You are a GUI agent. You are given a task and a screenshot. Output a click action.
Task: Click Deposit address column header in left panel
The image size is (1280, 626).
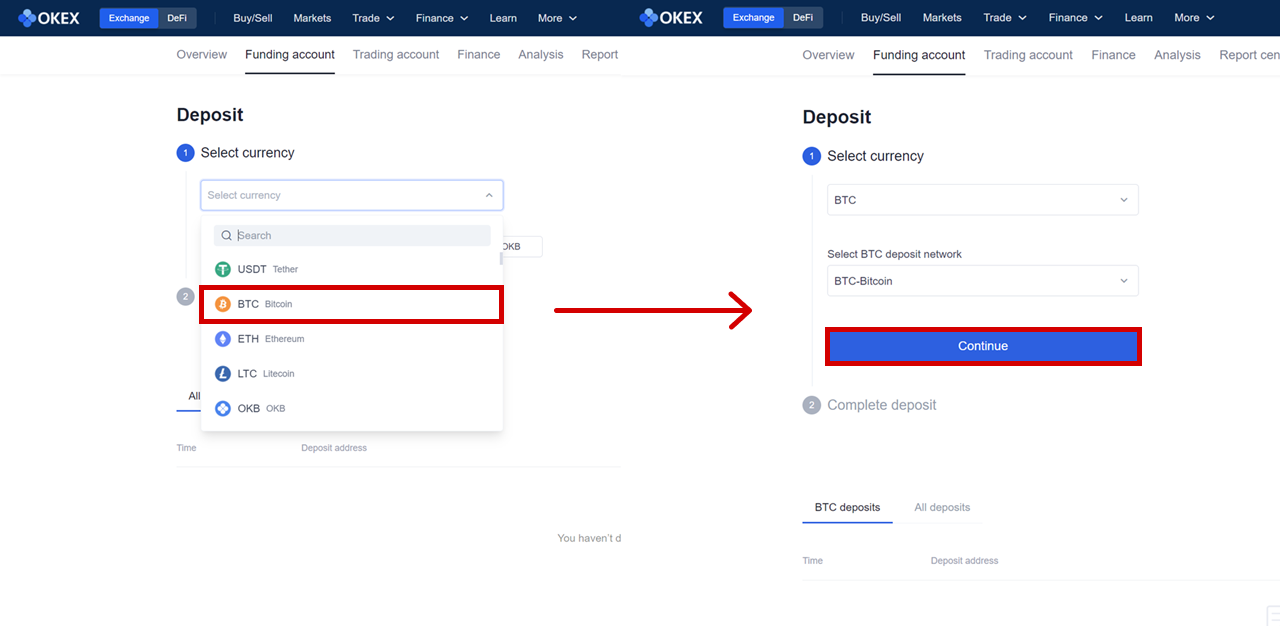click(x=334, y=448)
